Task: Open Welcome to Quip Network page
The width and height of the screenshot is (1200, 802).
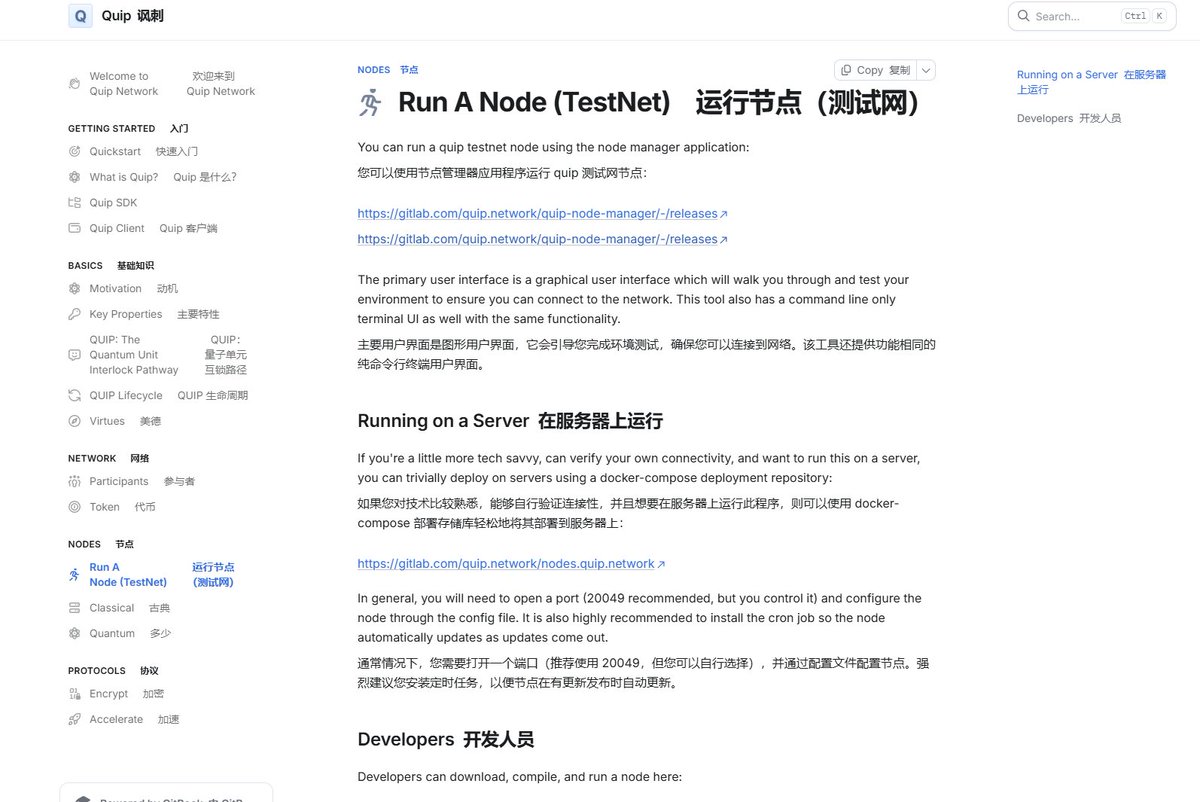Action: click(x=165, y=84)
